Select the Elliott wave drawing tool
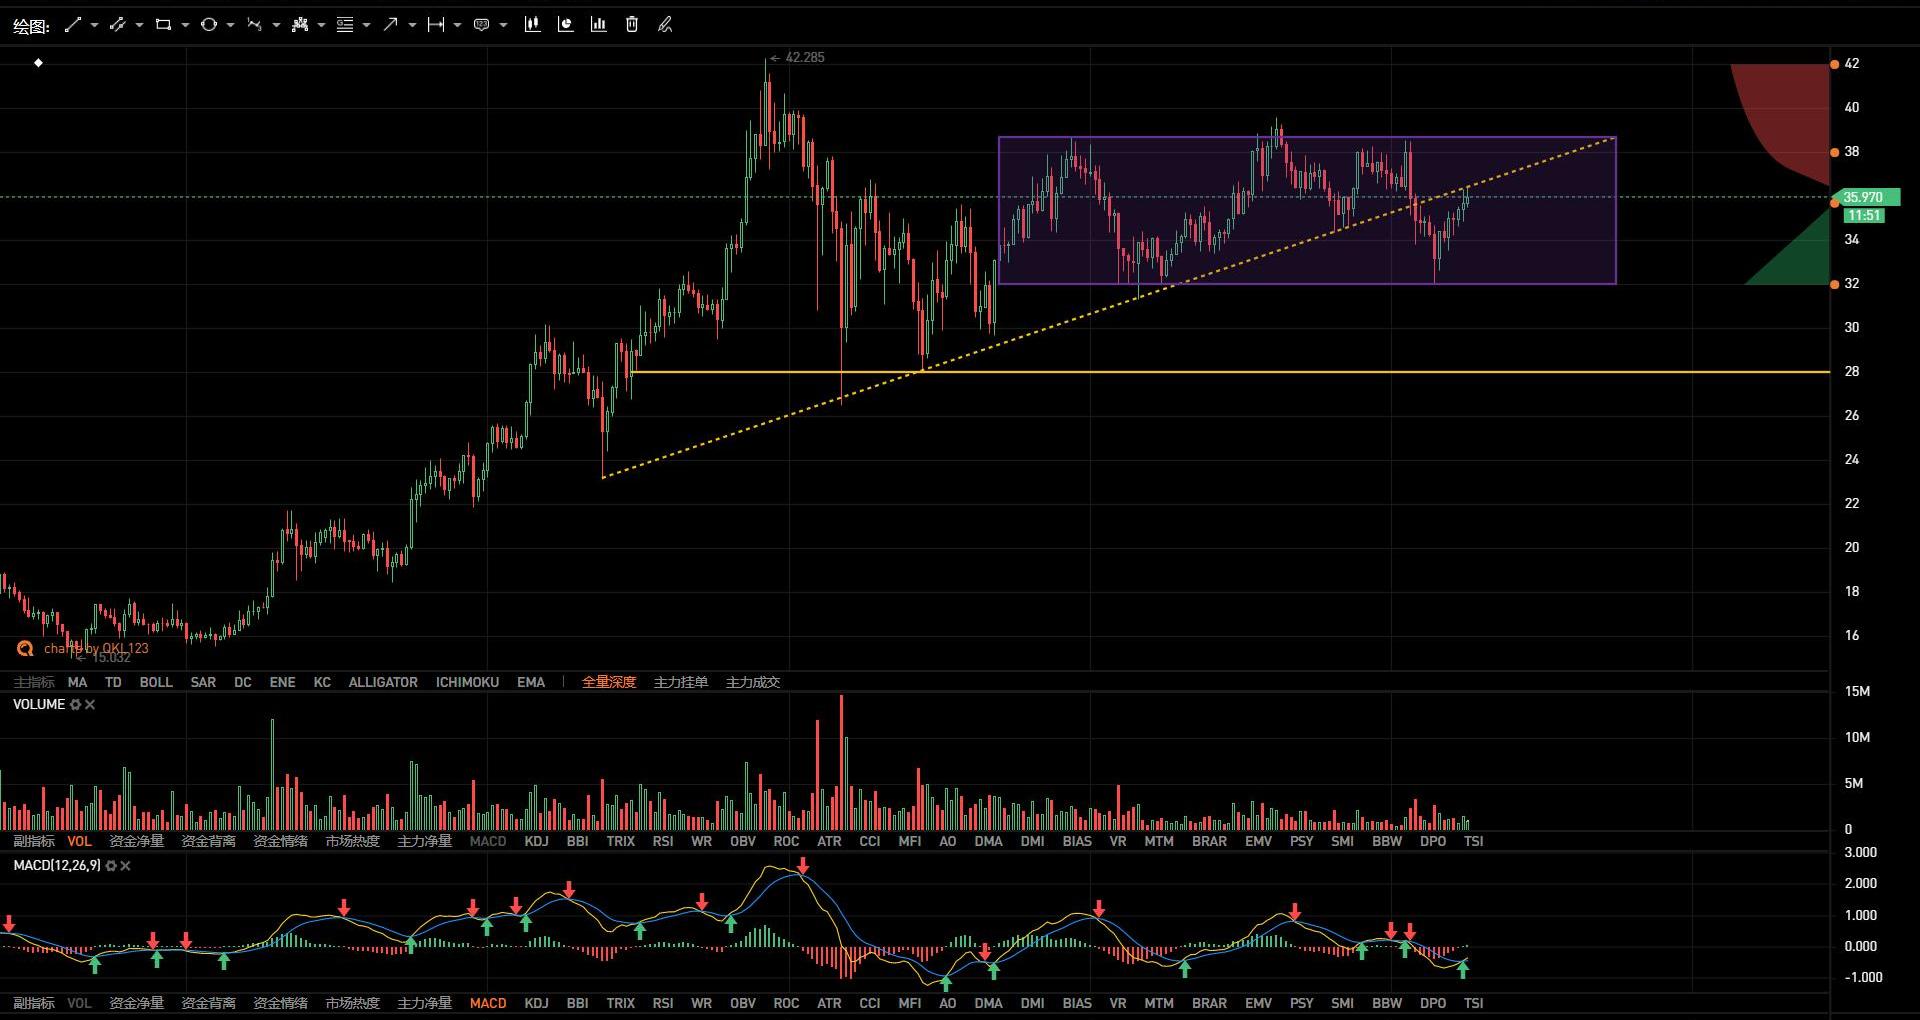Screen dimensions: 1920x1020 click(254, 25)
